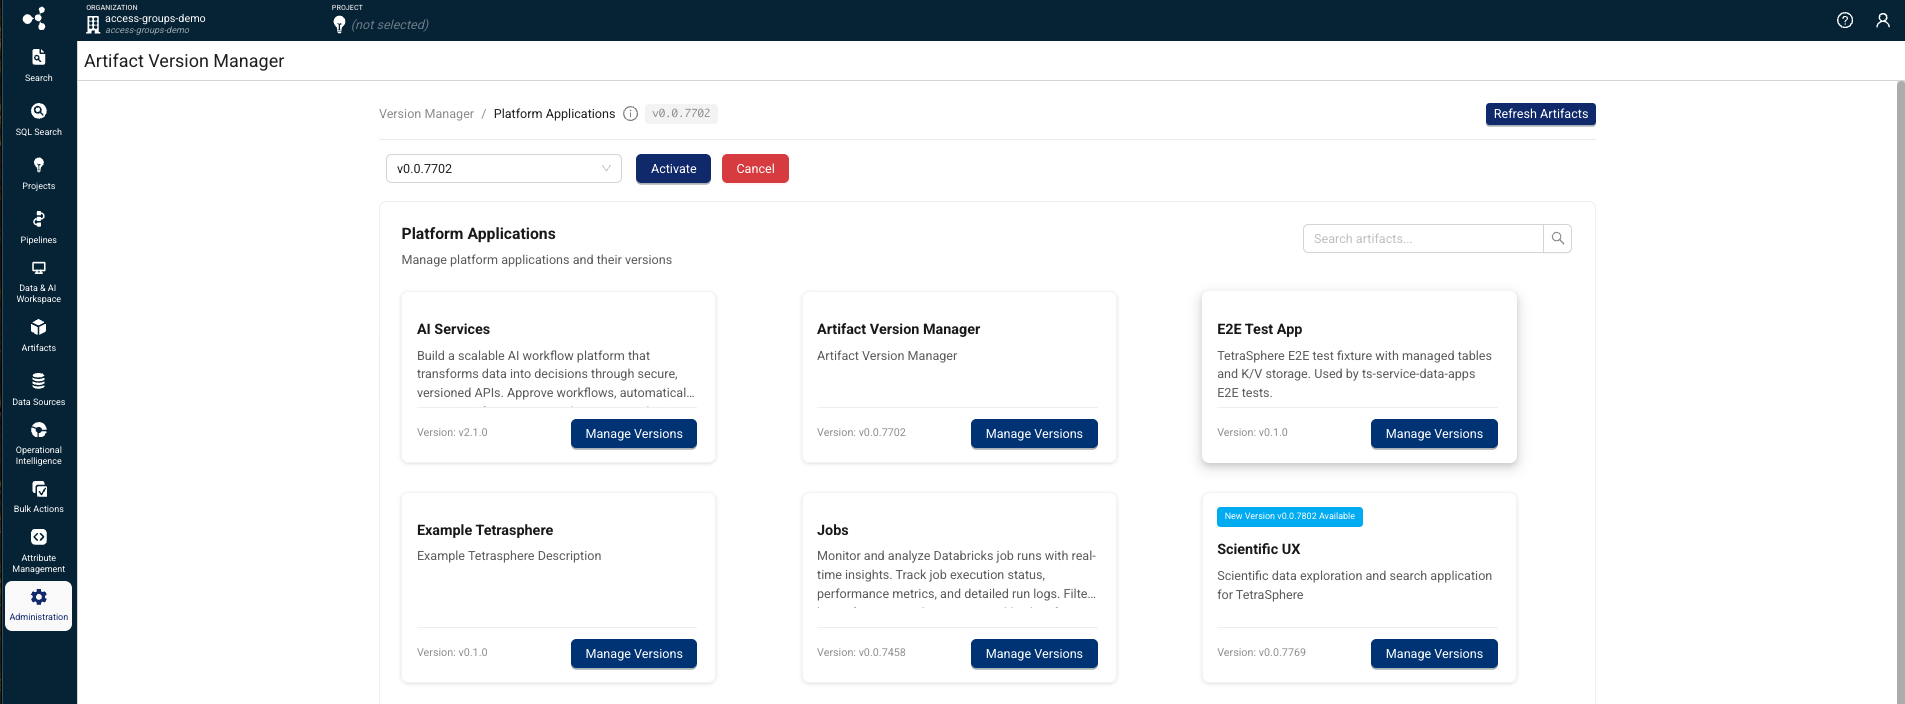The image size is (1905, 704).
Task: Focus the Search artifacts input field
Action: pyautogui.click(x=1423, y=239)
